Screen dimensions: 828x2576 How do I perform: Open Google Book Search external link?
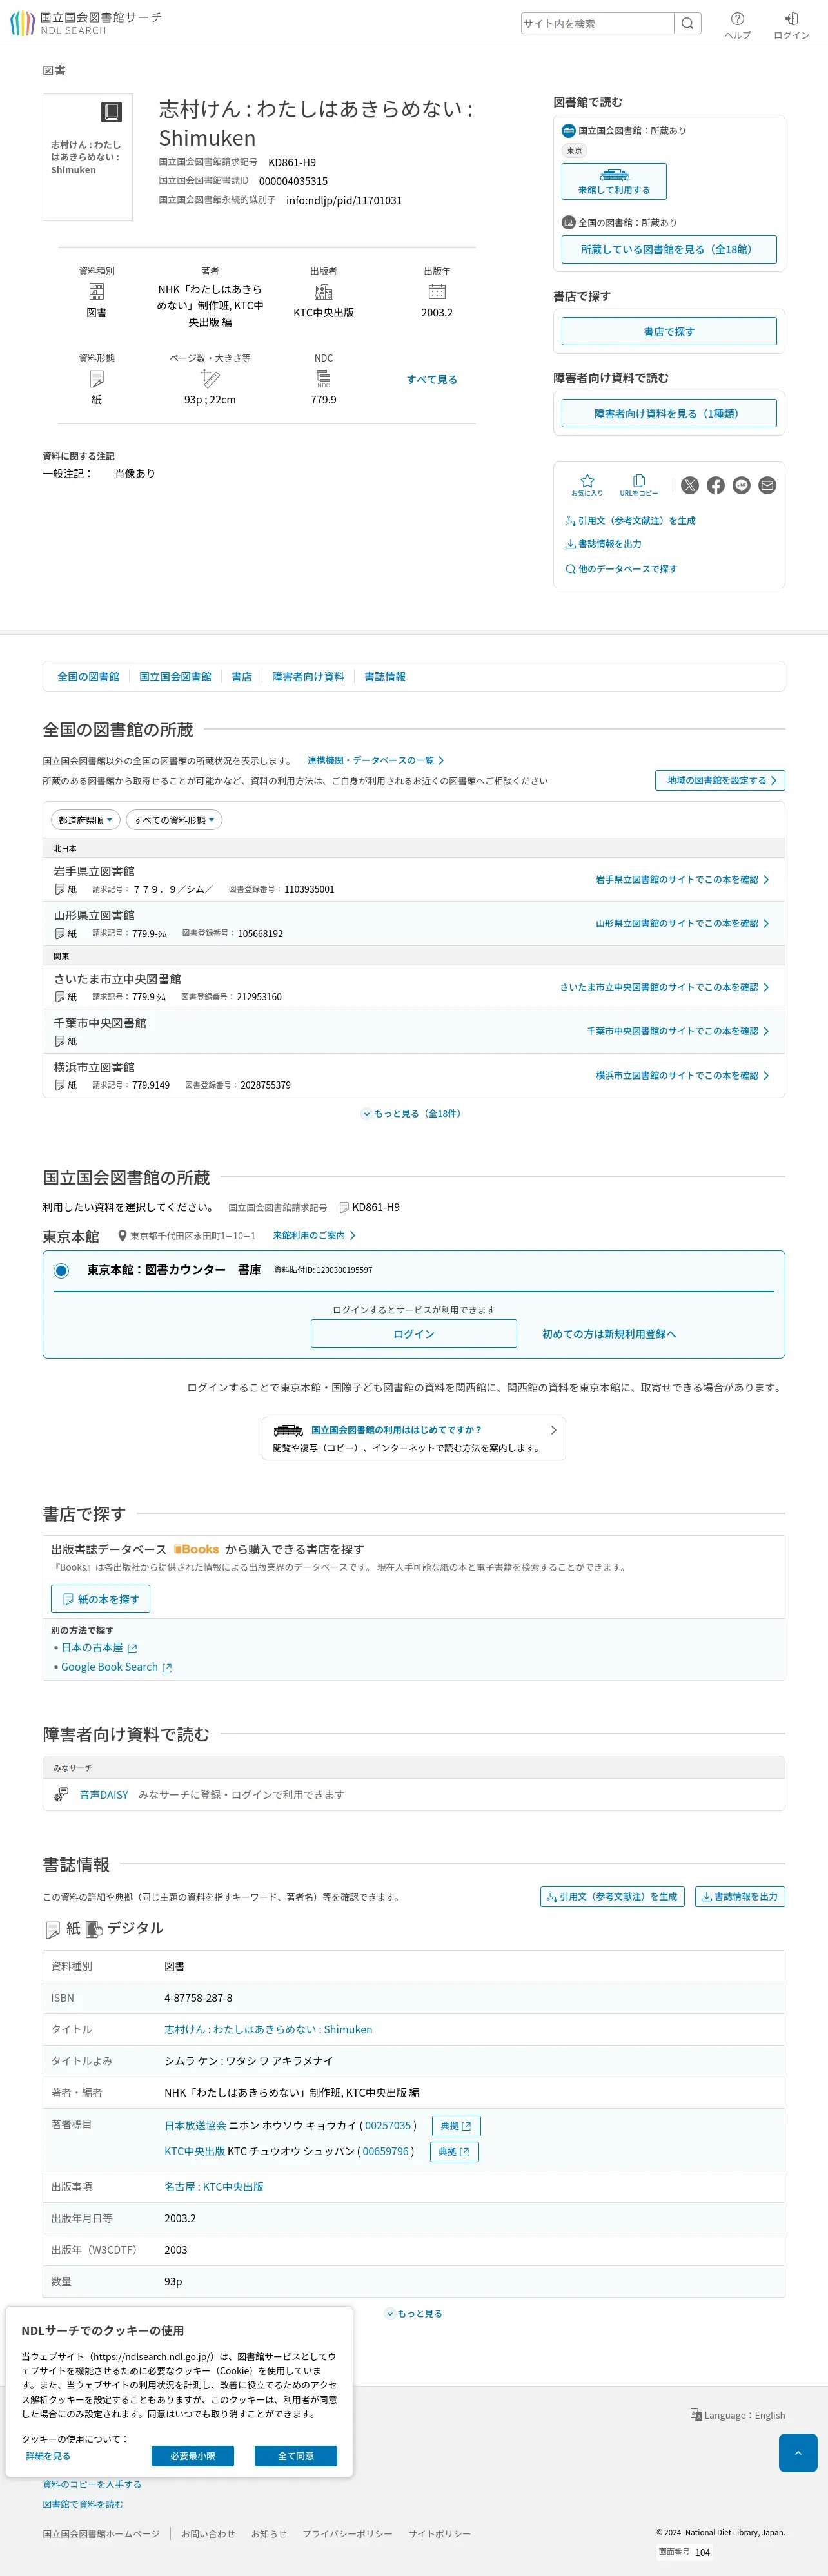[116, 1667]
